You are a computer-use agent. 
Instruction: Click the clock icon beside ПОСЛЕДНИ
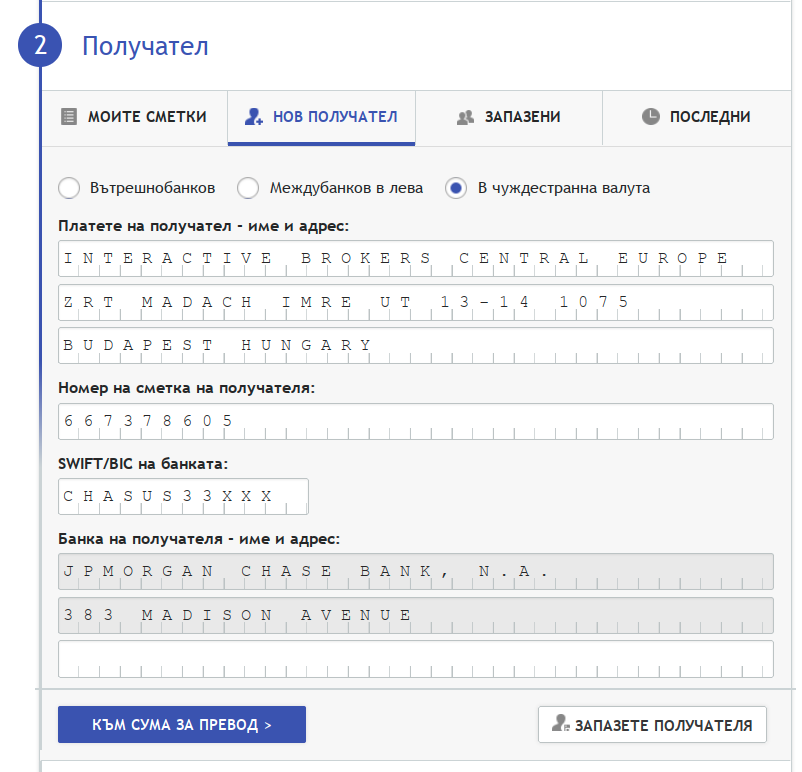coord(651,117)
